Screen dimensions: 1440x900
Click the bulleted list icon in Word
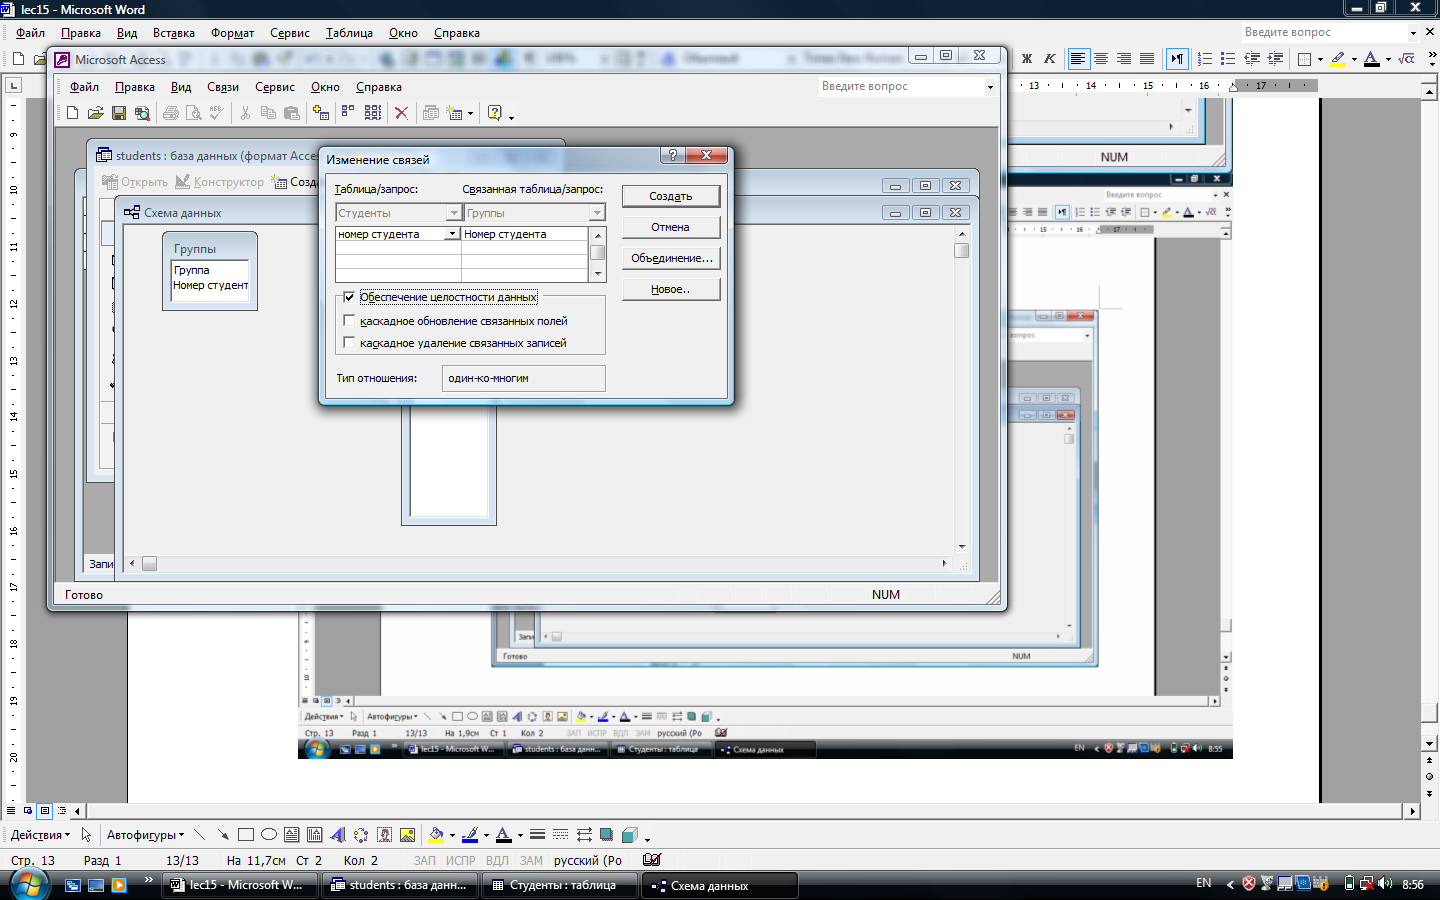click(1228, 59)
